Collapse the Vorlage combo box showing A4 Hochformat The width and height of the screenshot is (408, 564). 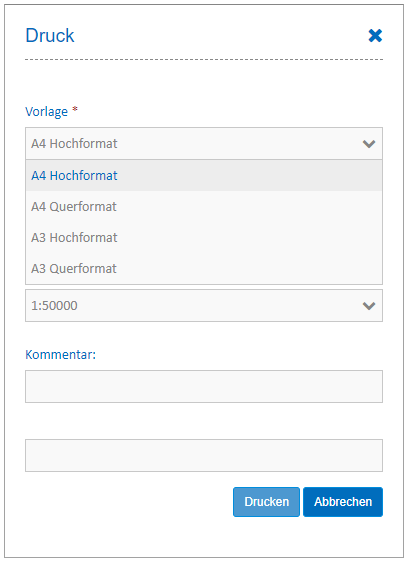tap(204, 144)
